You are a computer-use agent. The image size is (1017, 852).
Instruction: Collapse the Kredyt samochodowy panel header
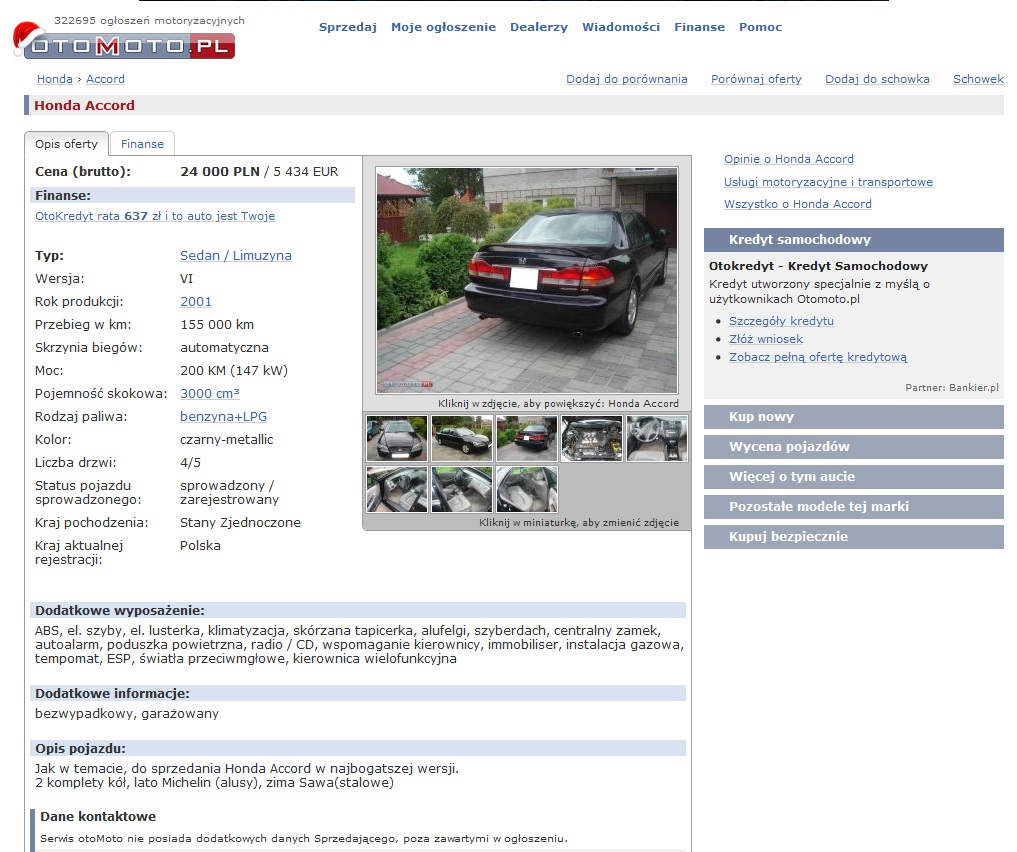[854, 239]
